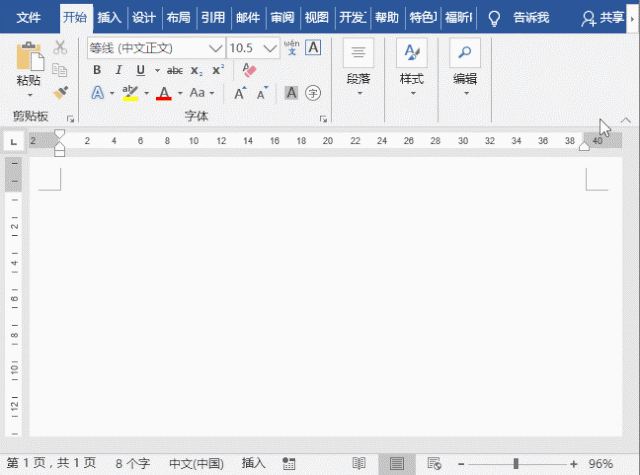Click the word count '8 个字'
This screenshot has width=640, height=475.
(x=133, y=464)
